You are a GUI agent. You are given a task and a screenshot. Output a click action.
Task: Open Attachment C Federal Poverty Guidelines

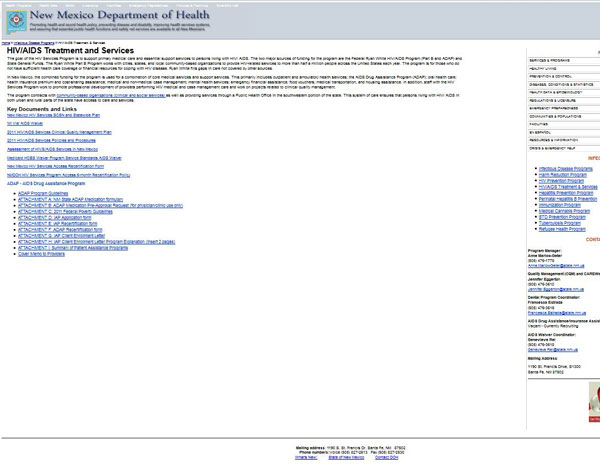(x=65, y=212)
